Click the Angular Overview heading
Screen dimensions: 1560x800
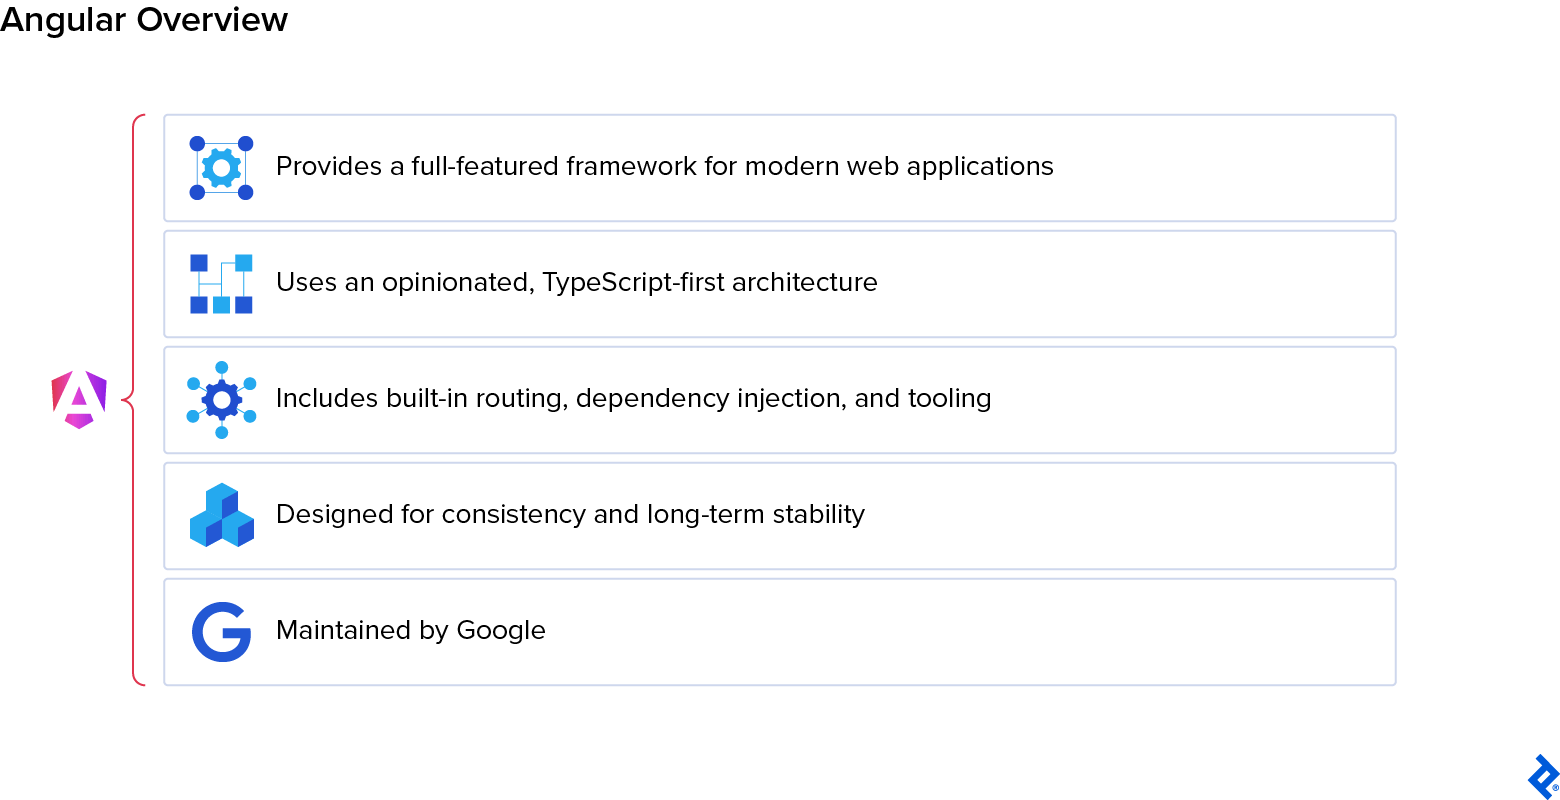[144, 20]
